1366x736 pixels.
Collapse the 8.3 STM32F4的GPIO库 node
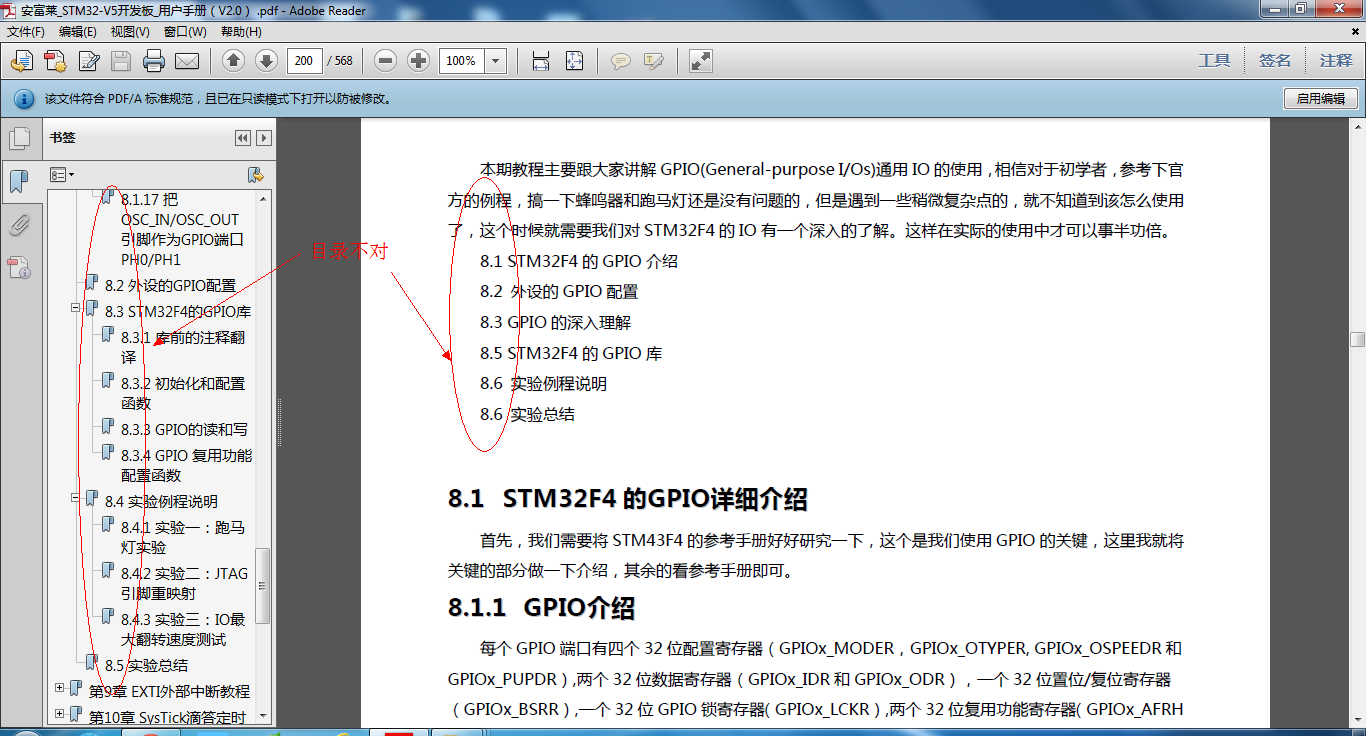tap(75, 308)
